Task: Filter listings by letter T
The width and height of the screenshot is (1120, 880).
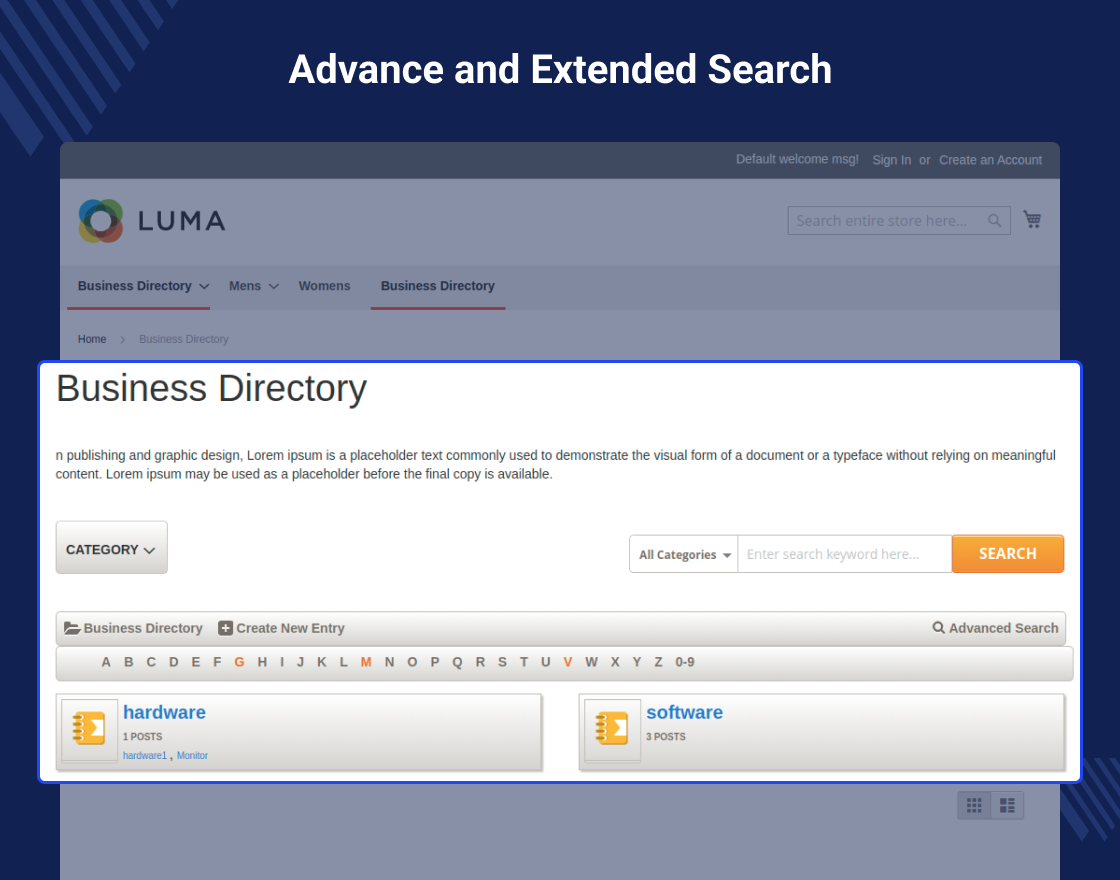Action: [524, 662]
